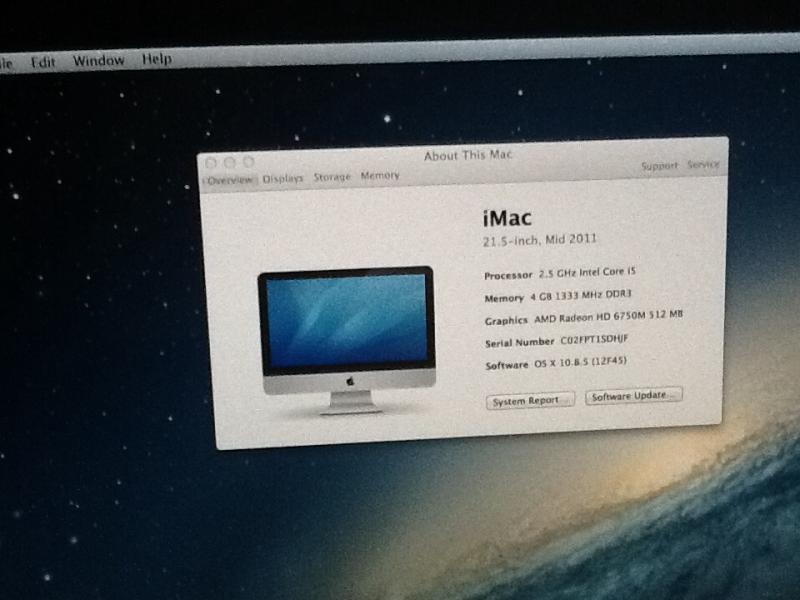Open the Support link
Viewport: 800px width, 600px height.
pos(659,166)
